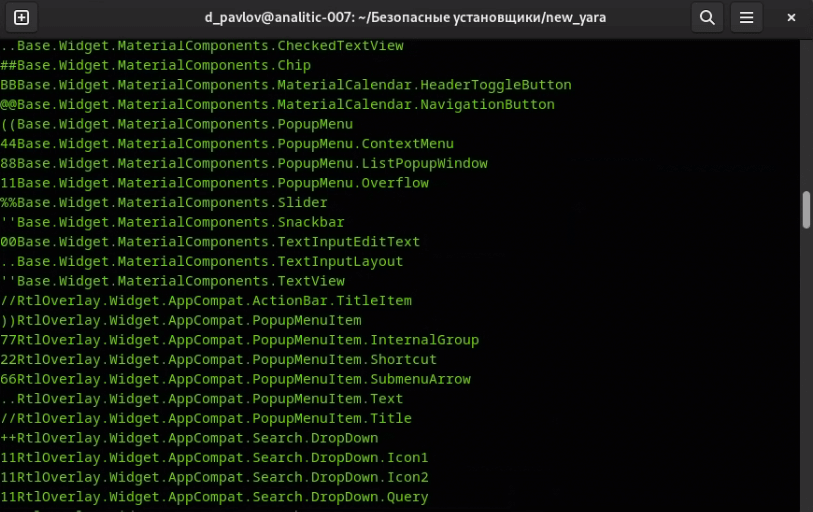Click the PopupMenu.Overflow line
813x512 pixels.
point(214,183)
